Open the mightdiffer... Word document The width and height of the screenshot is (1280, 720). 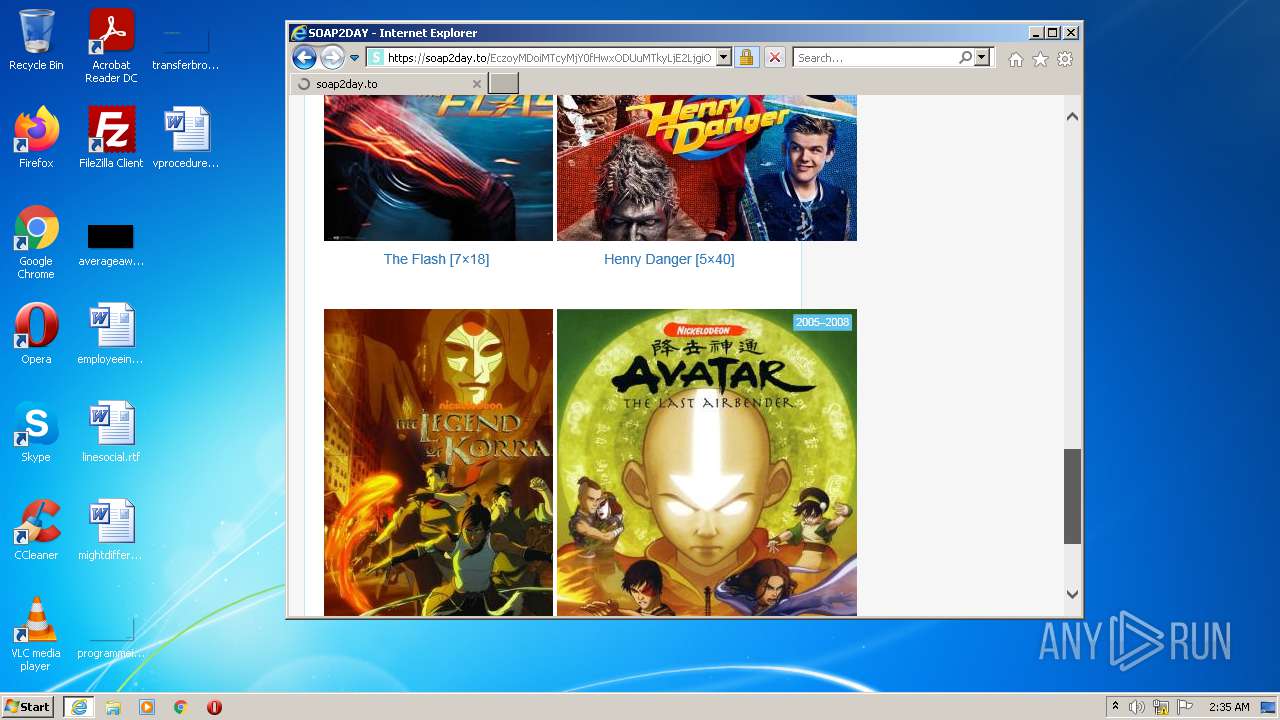[111, 530]
